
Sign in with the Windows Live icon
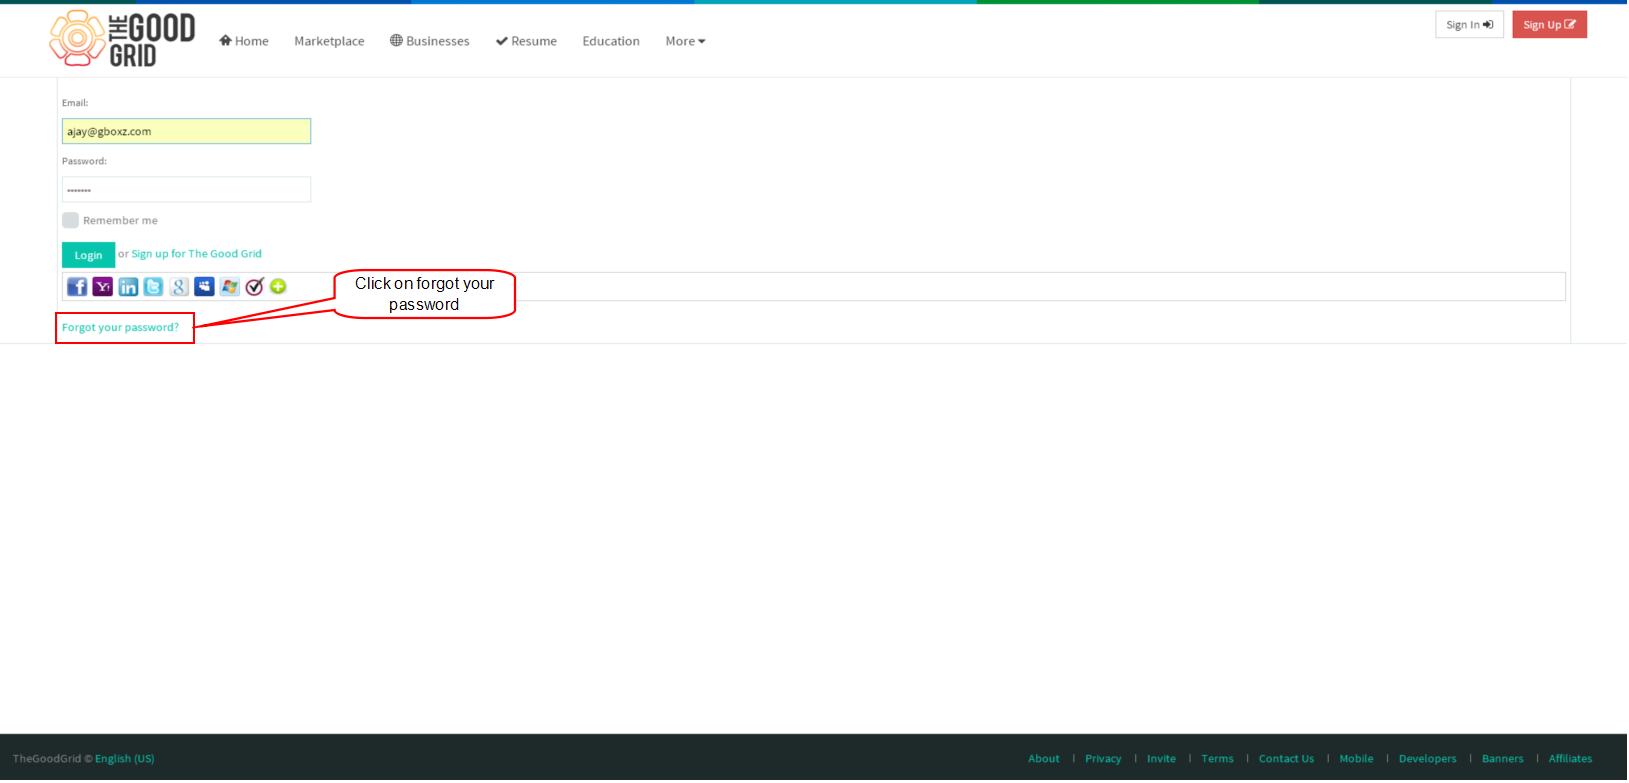[230, 287]
